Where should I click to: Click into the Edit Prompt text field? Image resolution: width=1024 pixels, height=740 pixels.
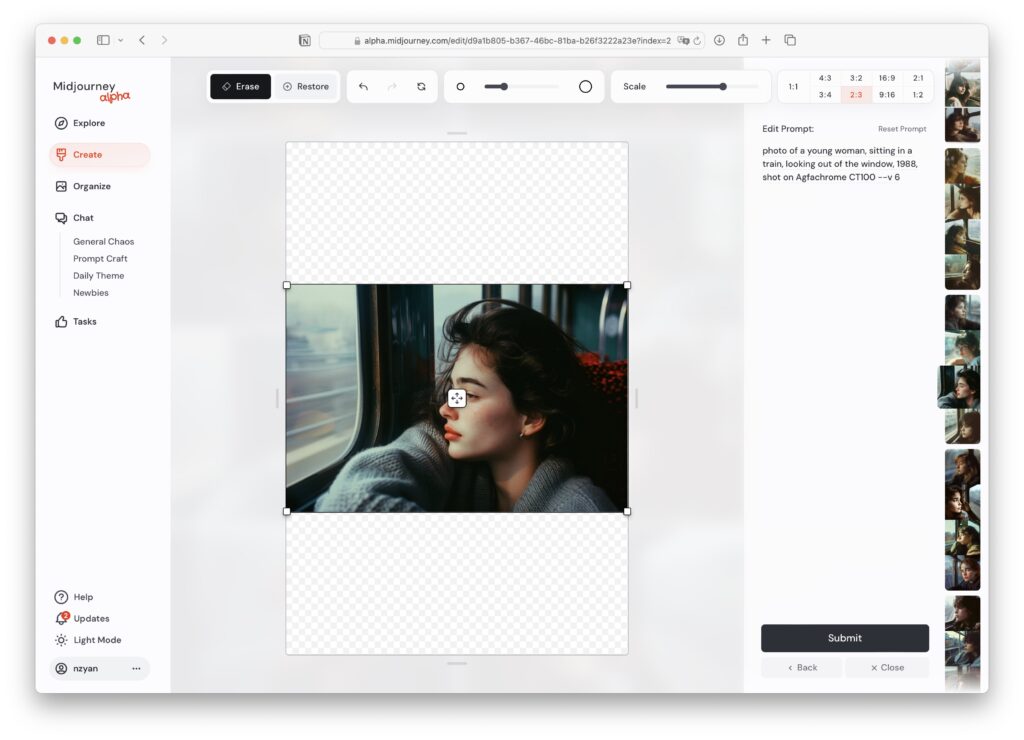[844, 164]
